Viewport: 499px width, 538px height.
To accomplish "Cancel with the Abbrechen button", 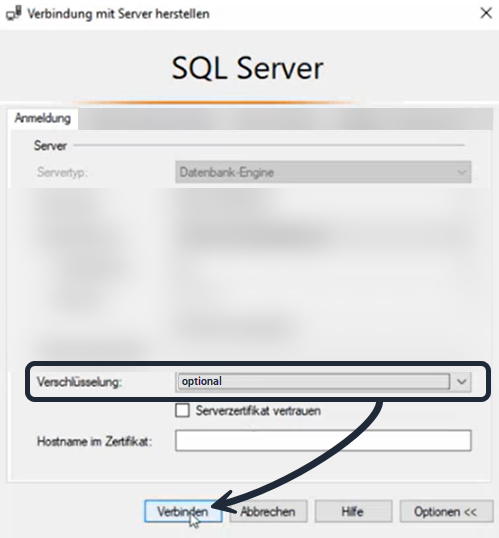I will [268, 511].
